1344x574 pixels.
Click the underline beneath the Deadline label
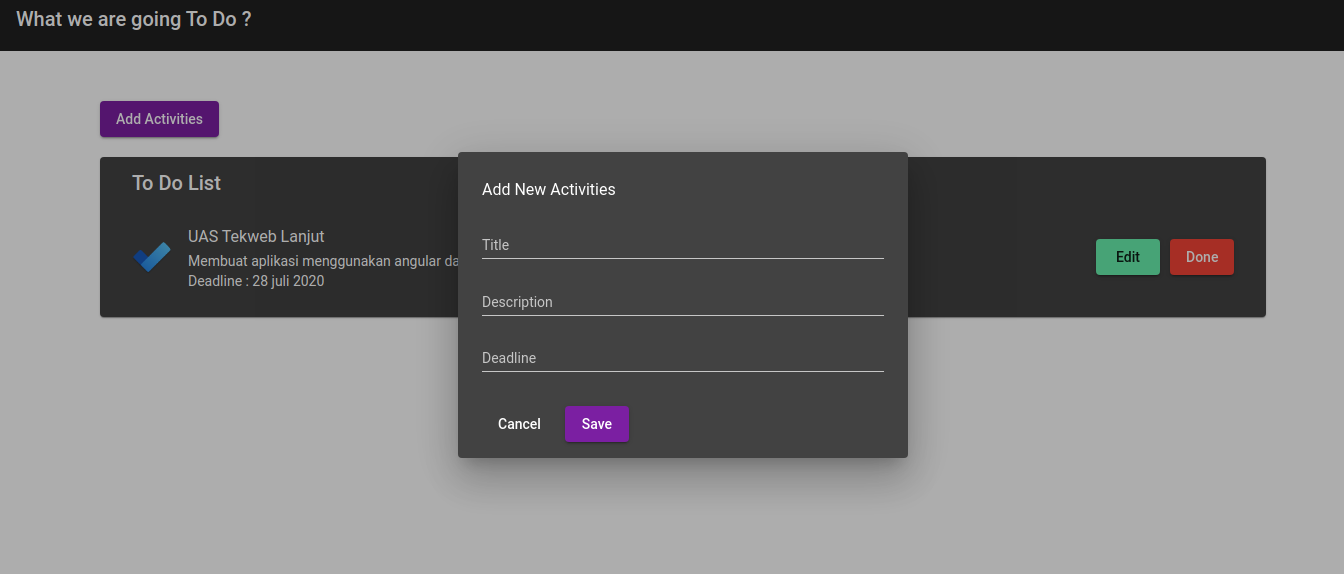[x=683, y=371]
